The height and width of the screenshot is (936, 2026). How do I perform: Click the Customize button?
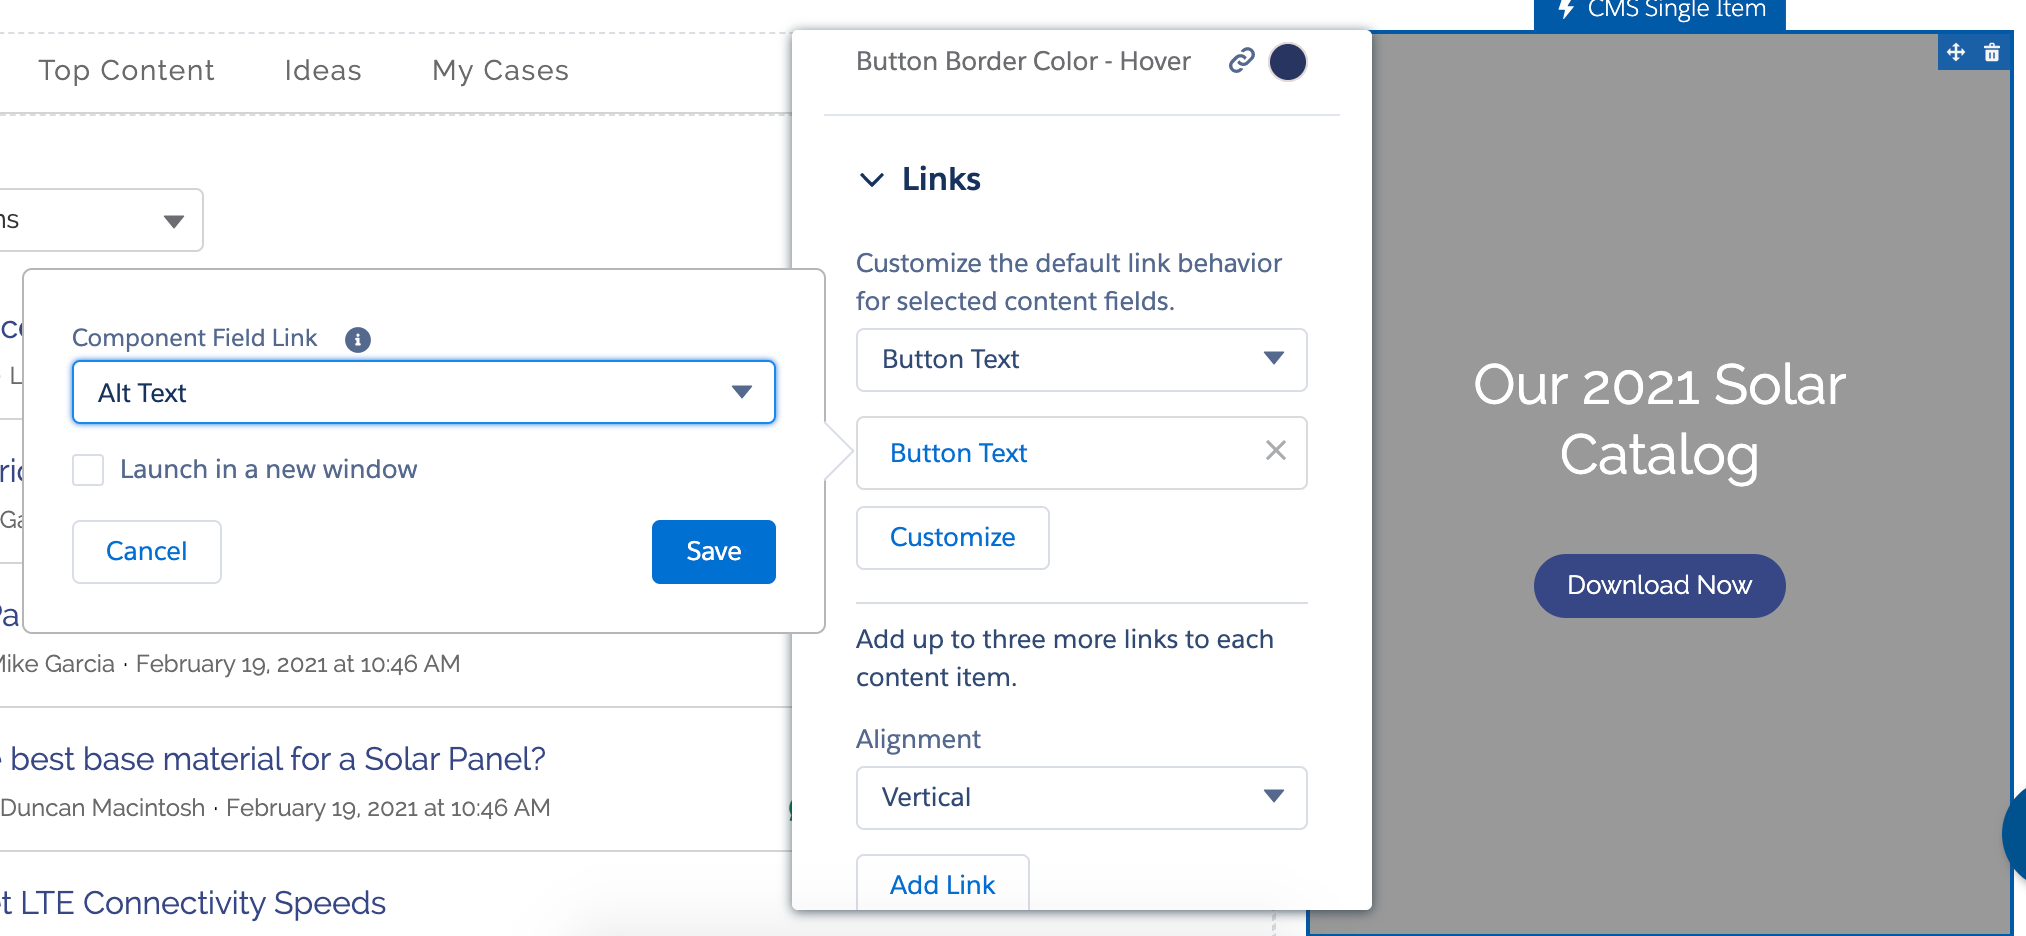click(952, 538)
